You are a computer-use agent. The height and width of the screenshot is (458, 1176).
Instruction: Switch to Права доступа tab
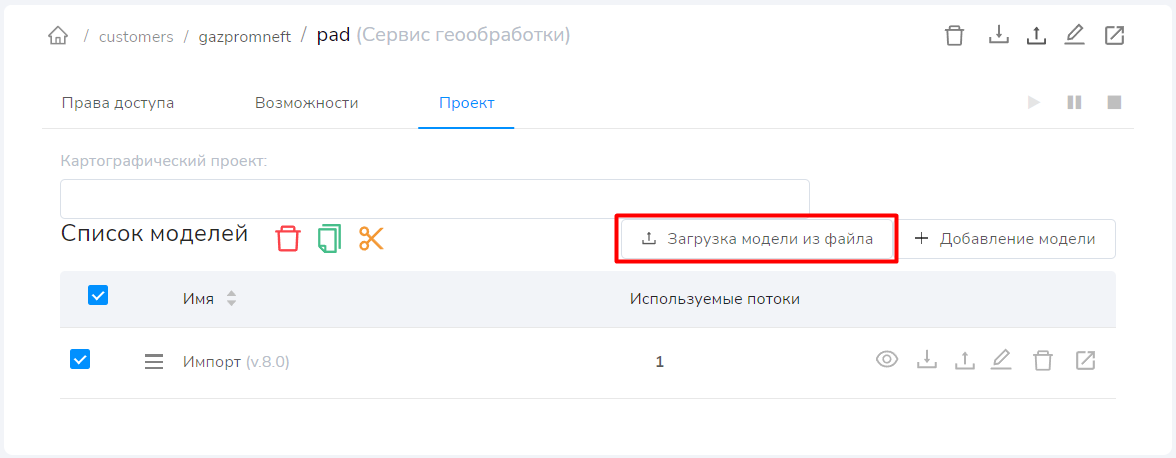pyautogui.click(x=118, y=103)
